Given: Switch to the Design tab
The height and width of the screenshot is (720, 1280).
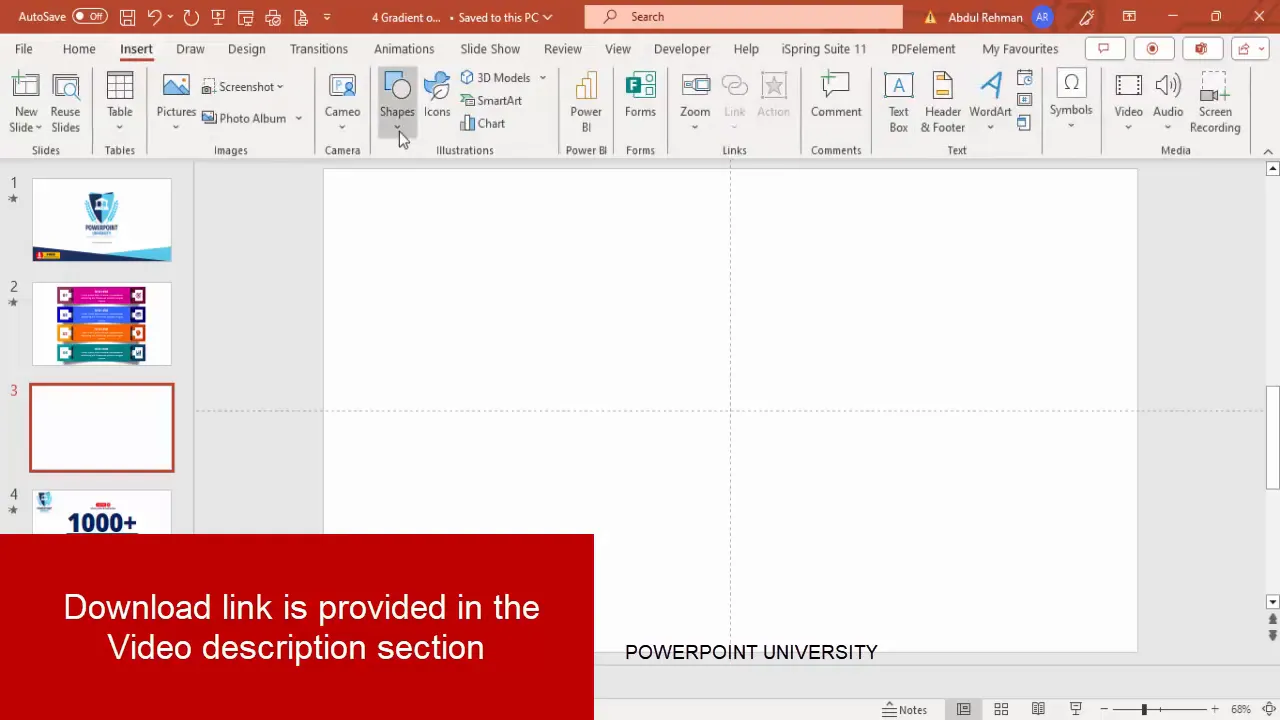Looking at the screenshot, I should (246, 49).
